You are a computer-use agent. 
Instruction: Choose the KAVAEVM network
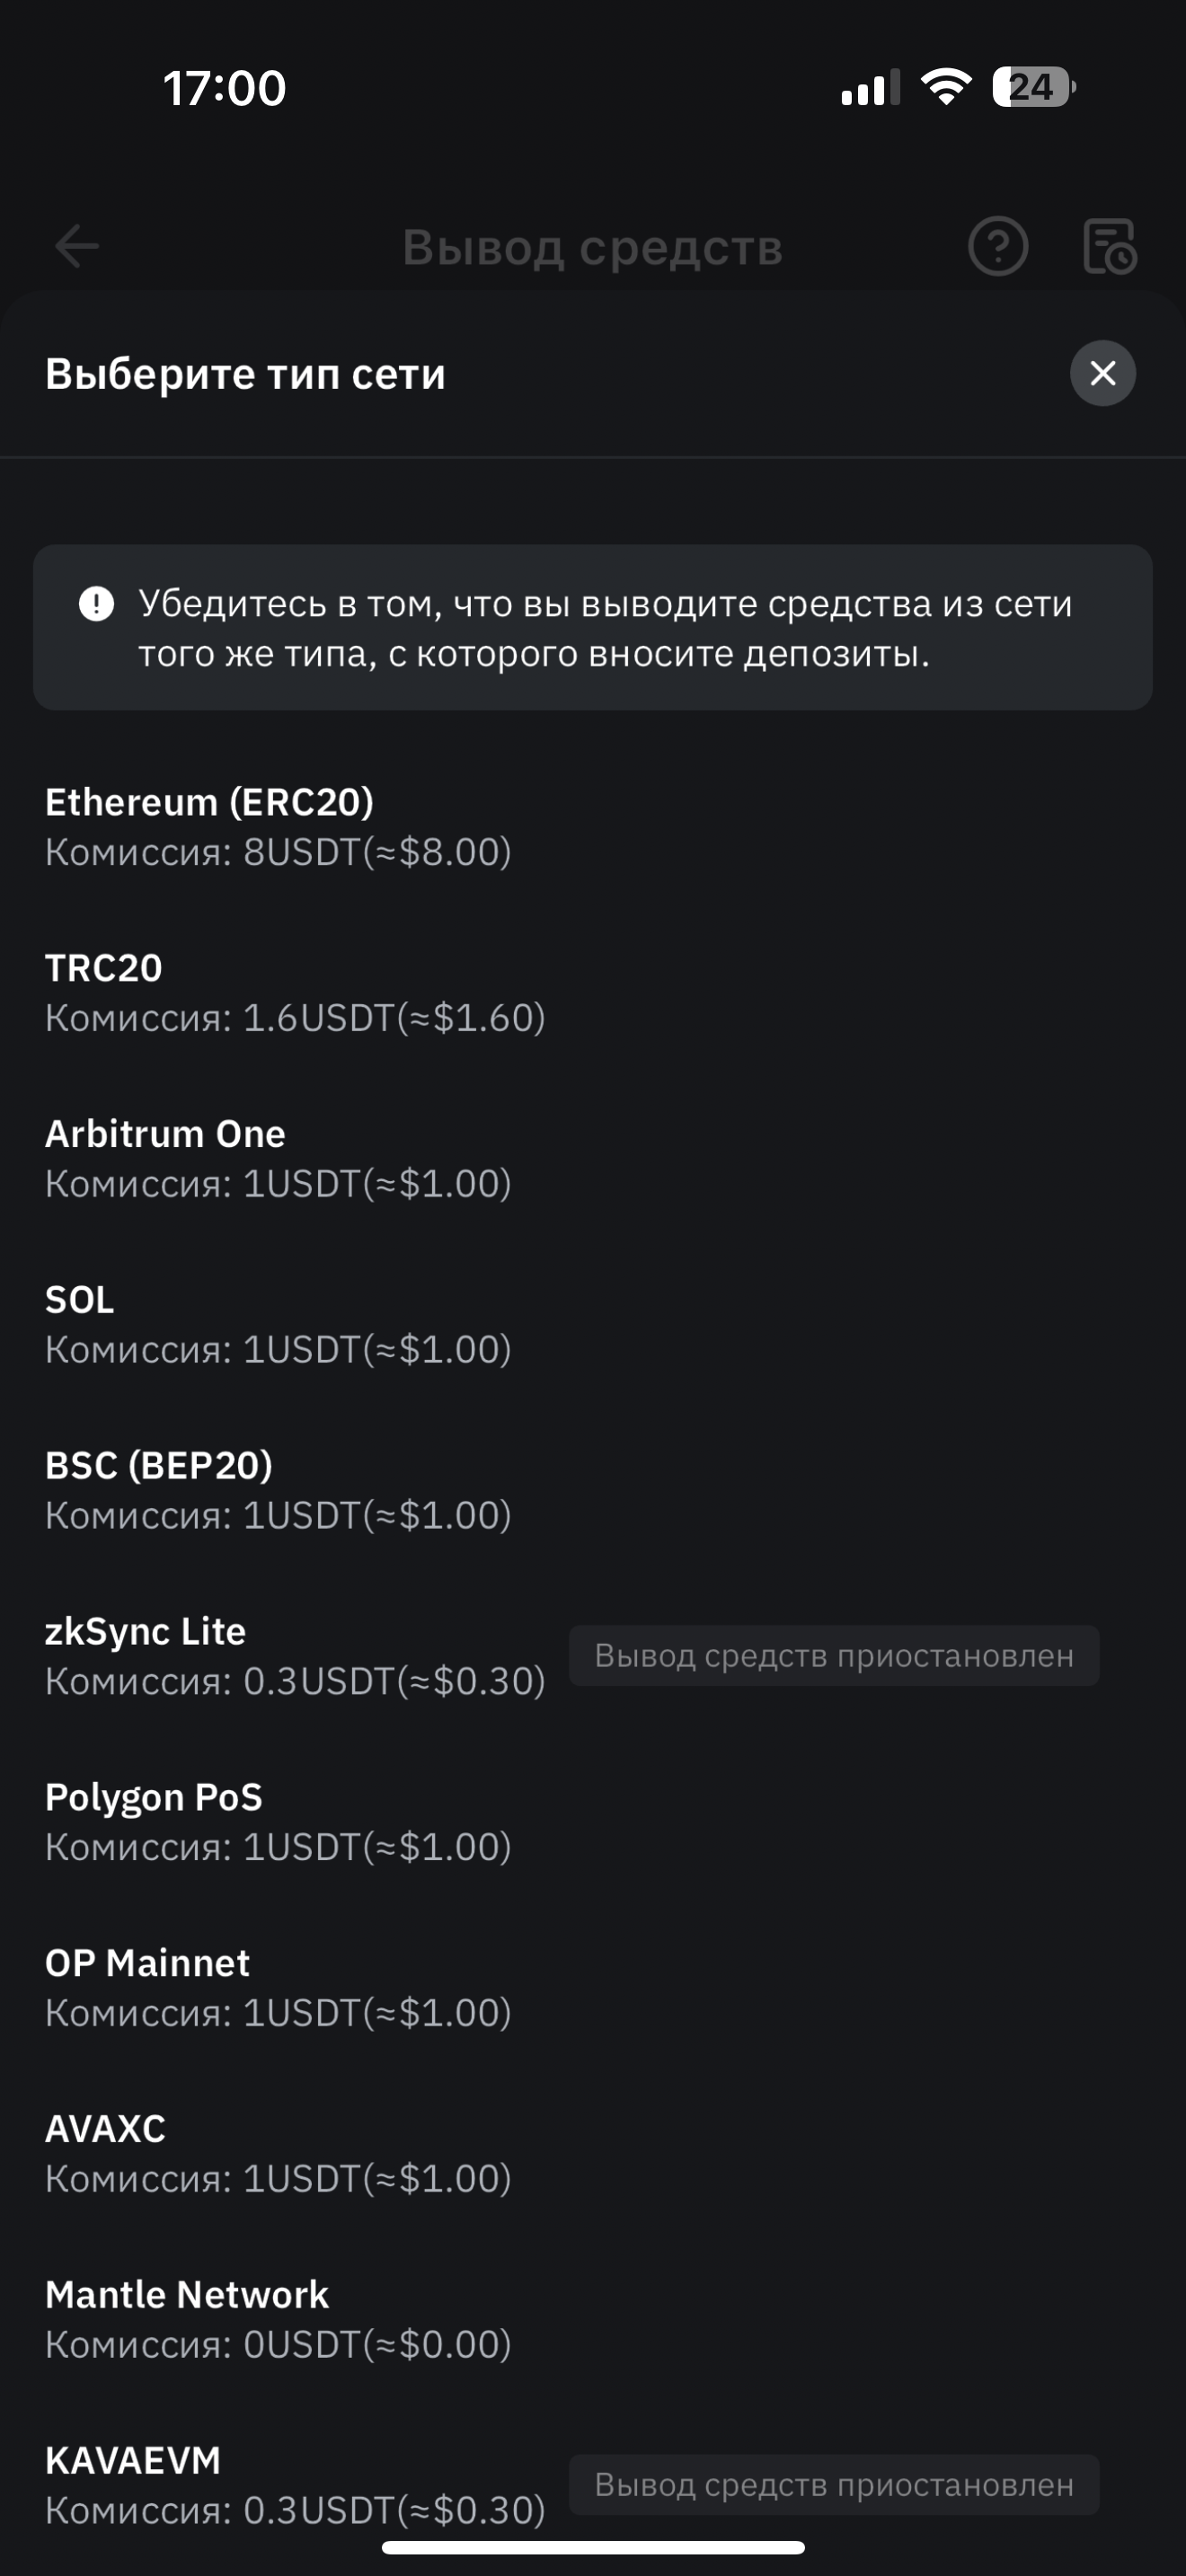tap(295, 2484)
